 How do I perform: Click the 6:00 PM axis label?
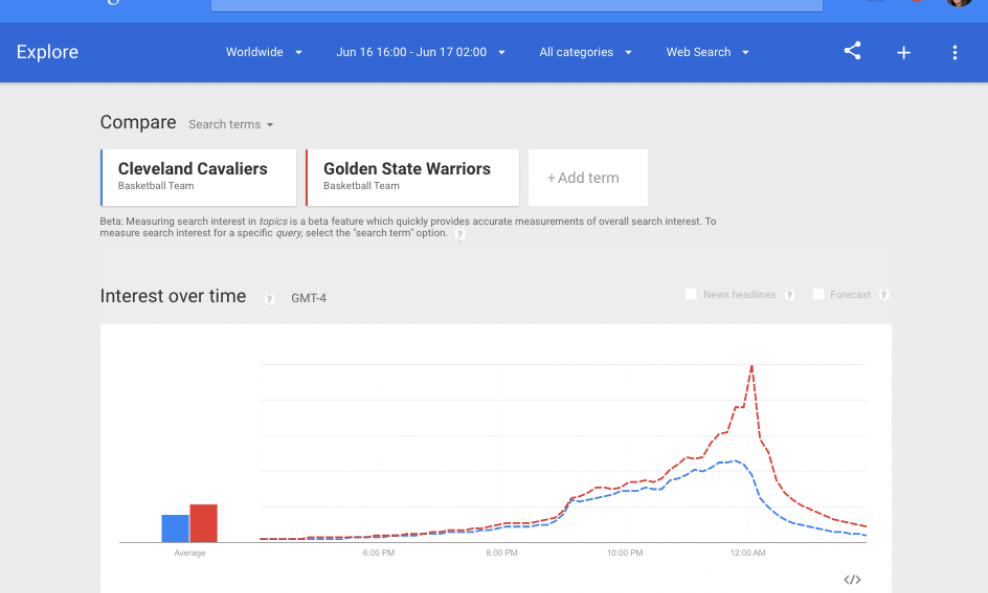379,553
